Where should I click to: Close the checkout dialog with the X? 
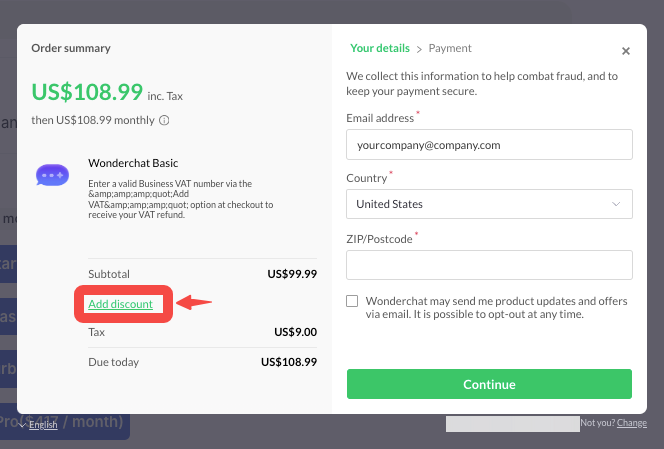point(626,51)
